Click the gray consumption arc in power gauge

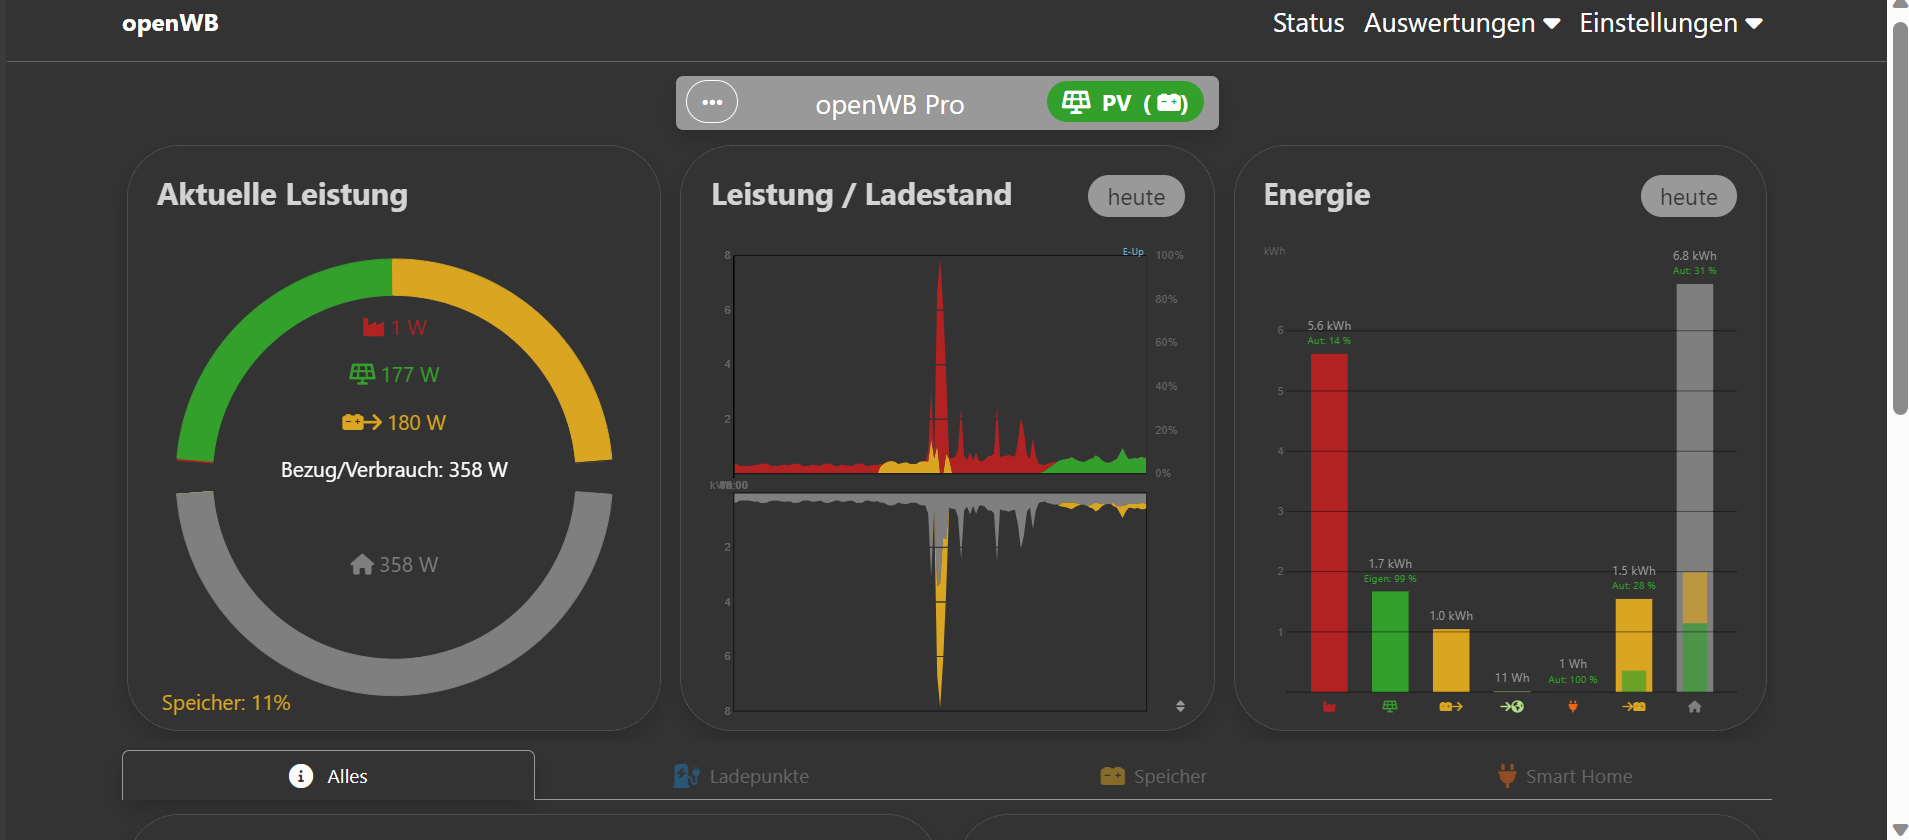pos(394,676)
